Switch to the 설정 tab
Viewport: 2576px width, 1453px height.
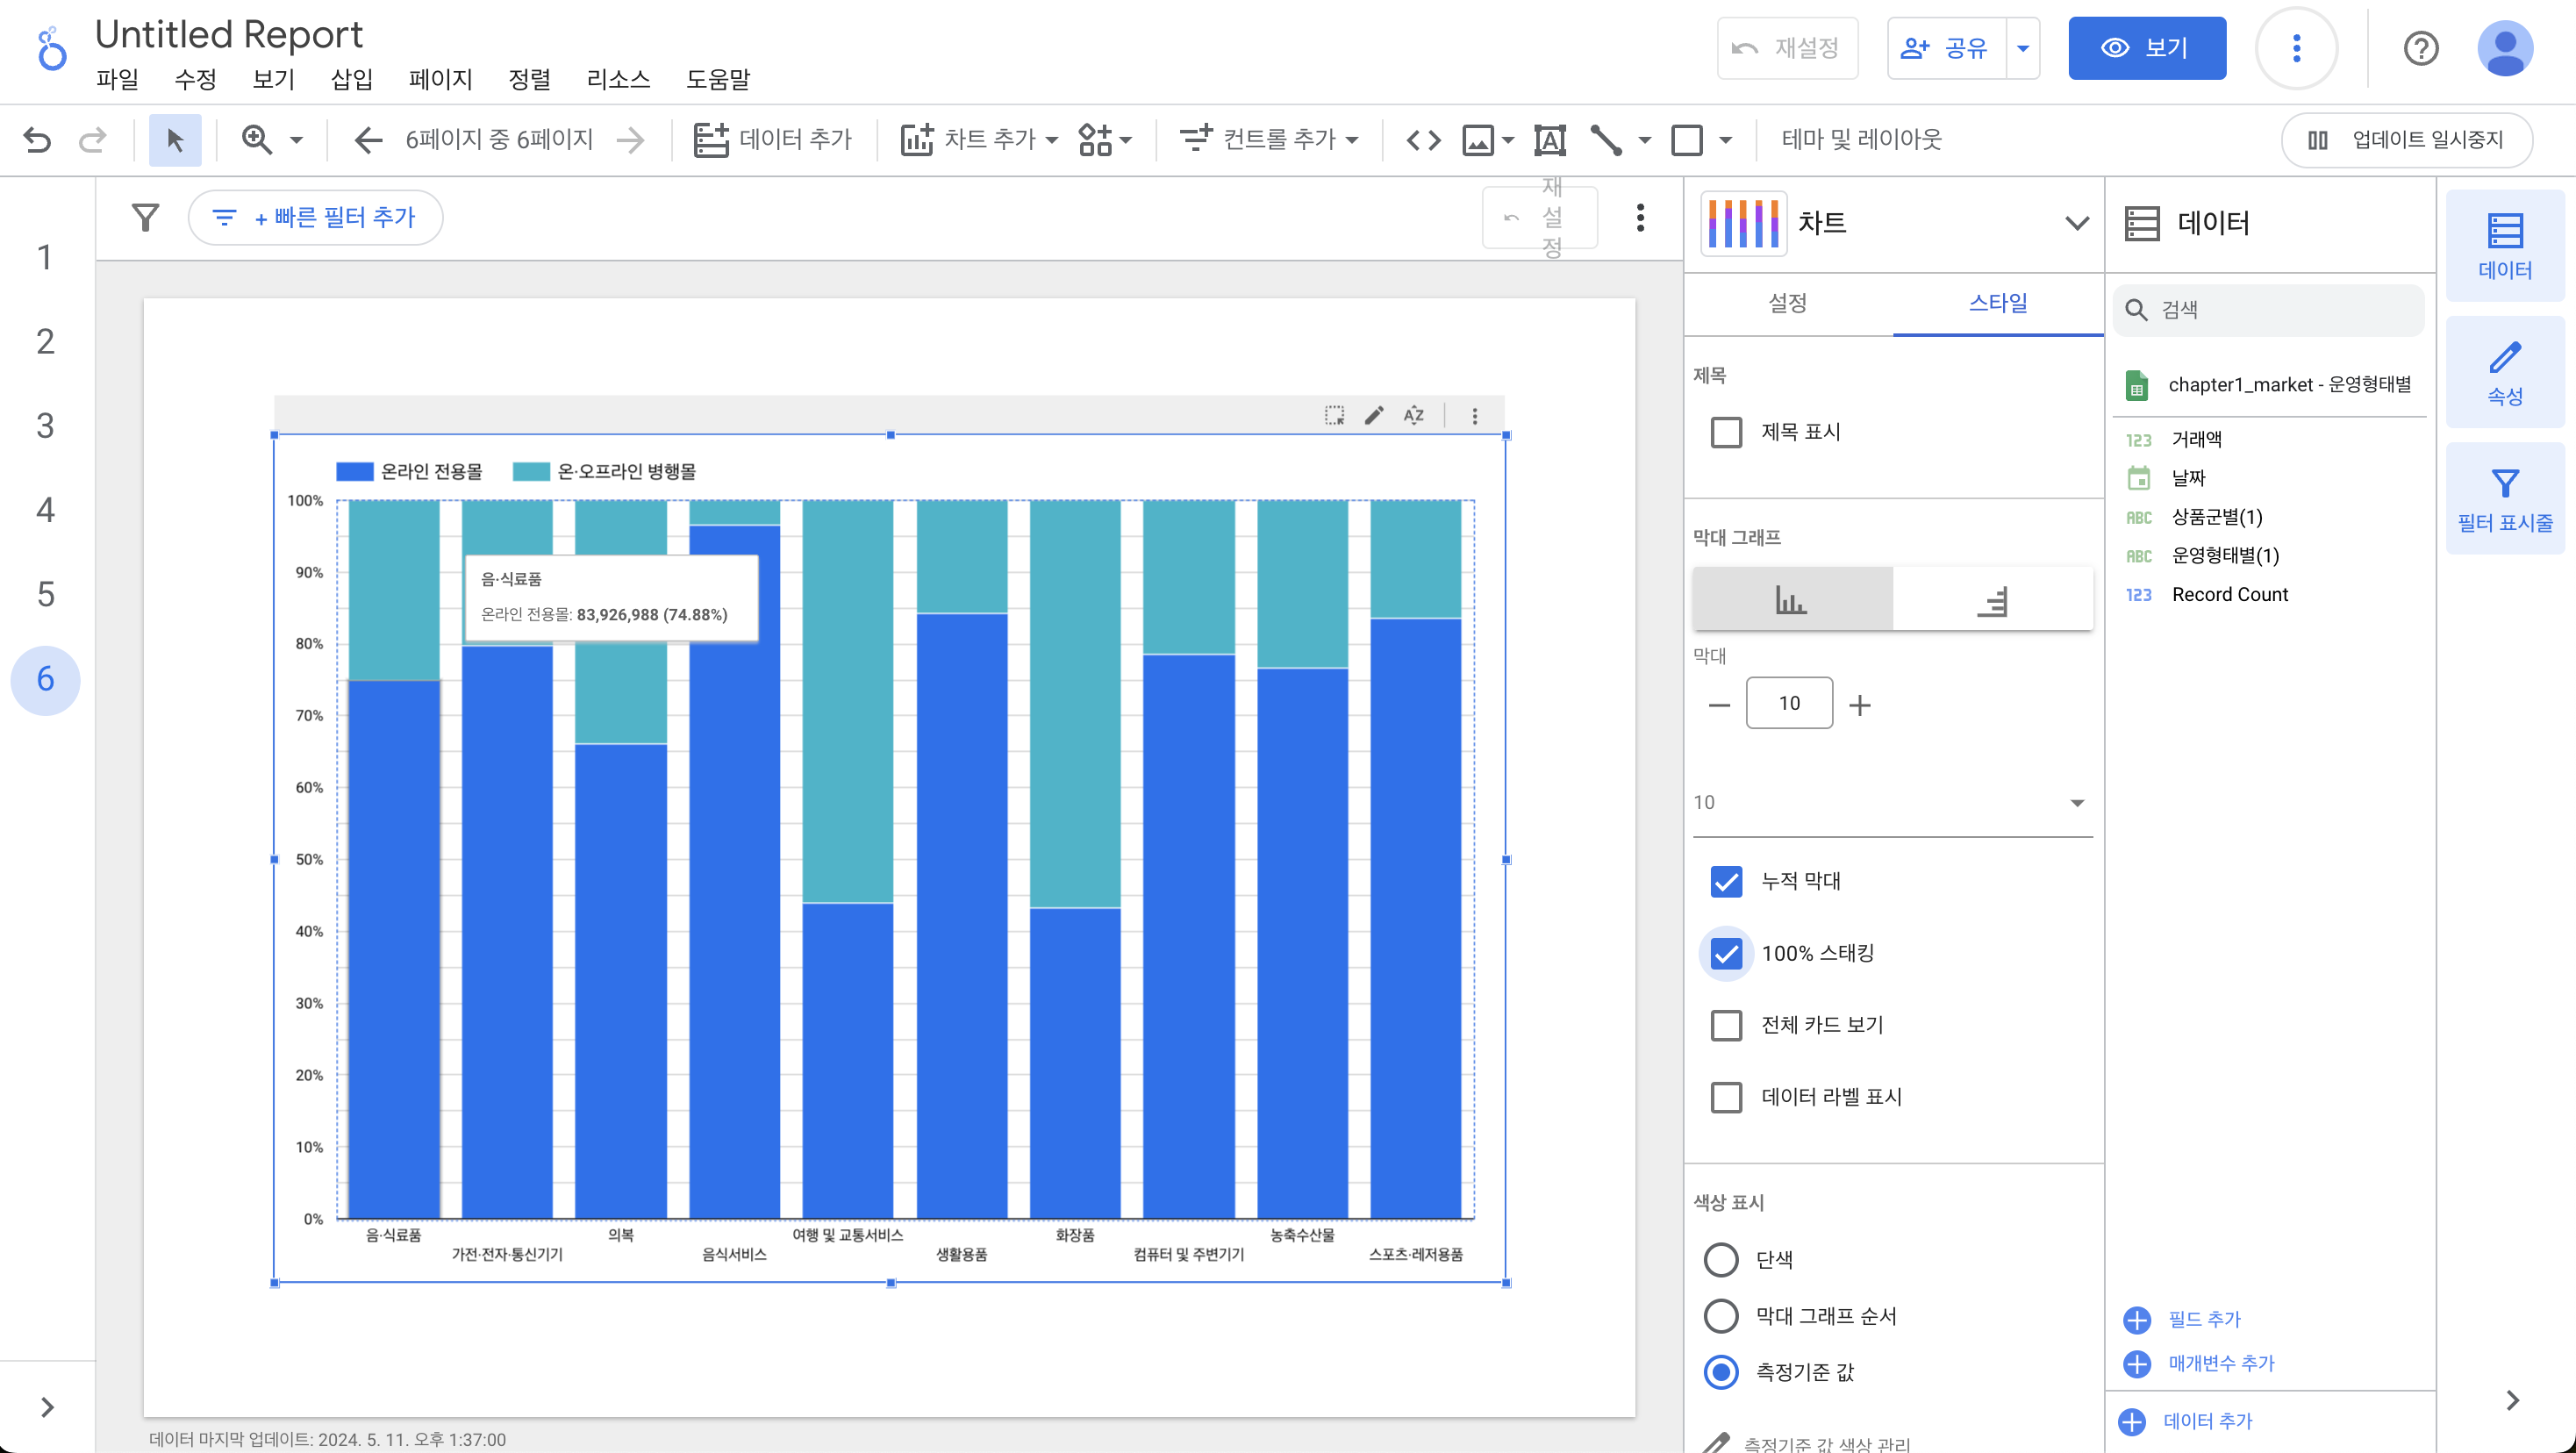(x=1787, y=303)
